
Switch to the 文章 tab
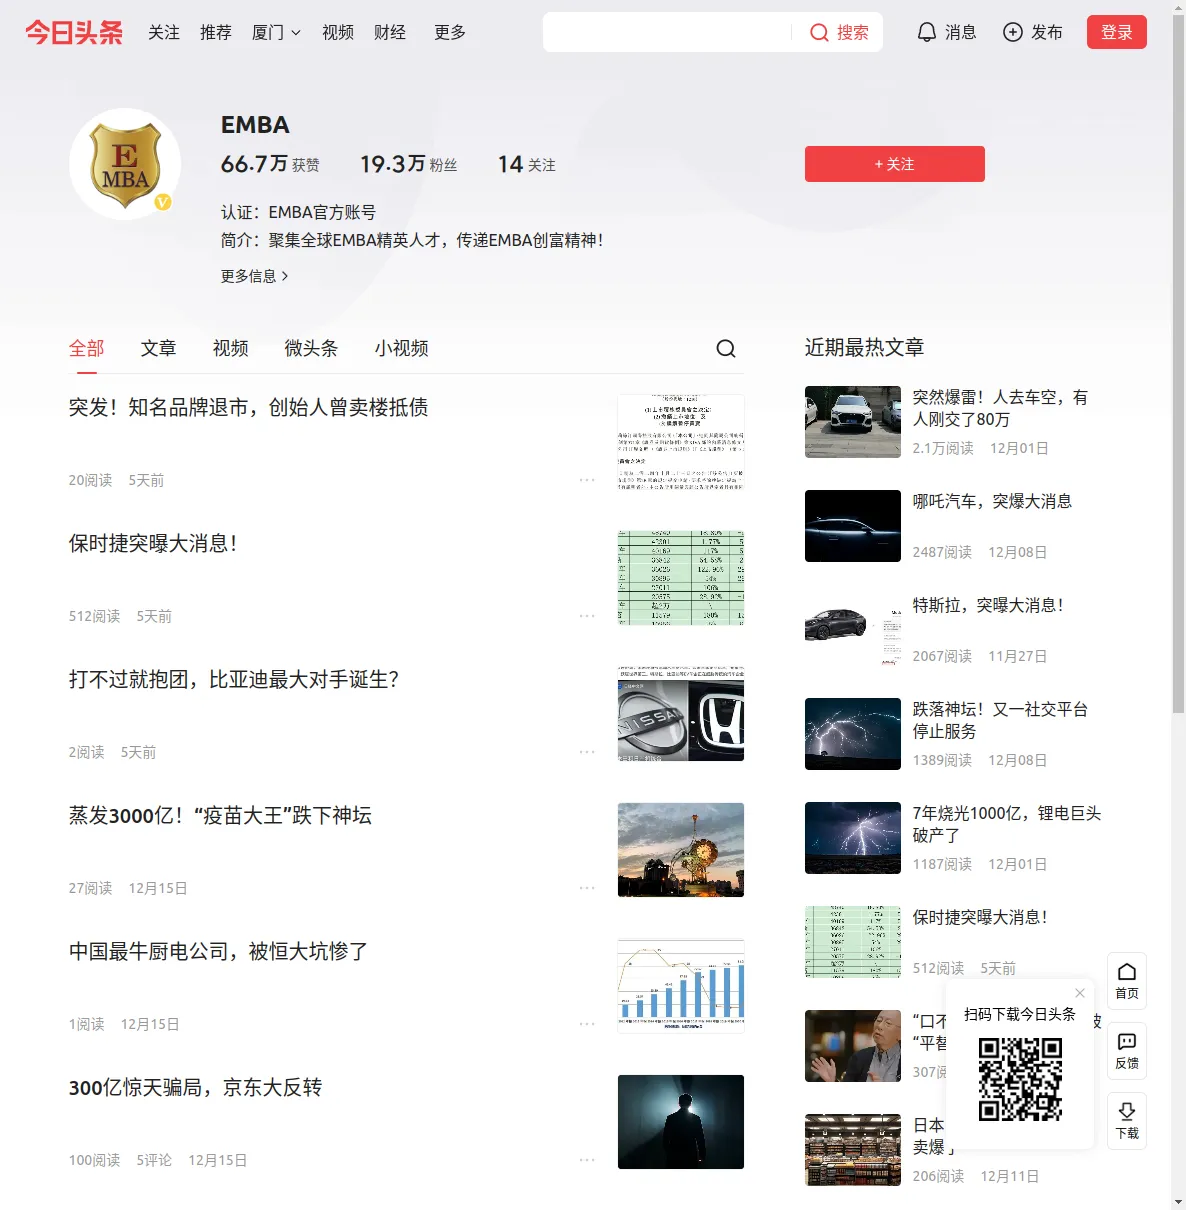[159, 348]
